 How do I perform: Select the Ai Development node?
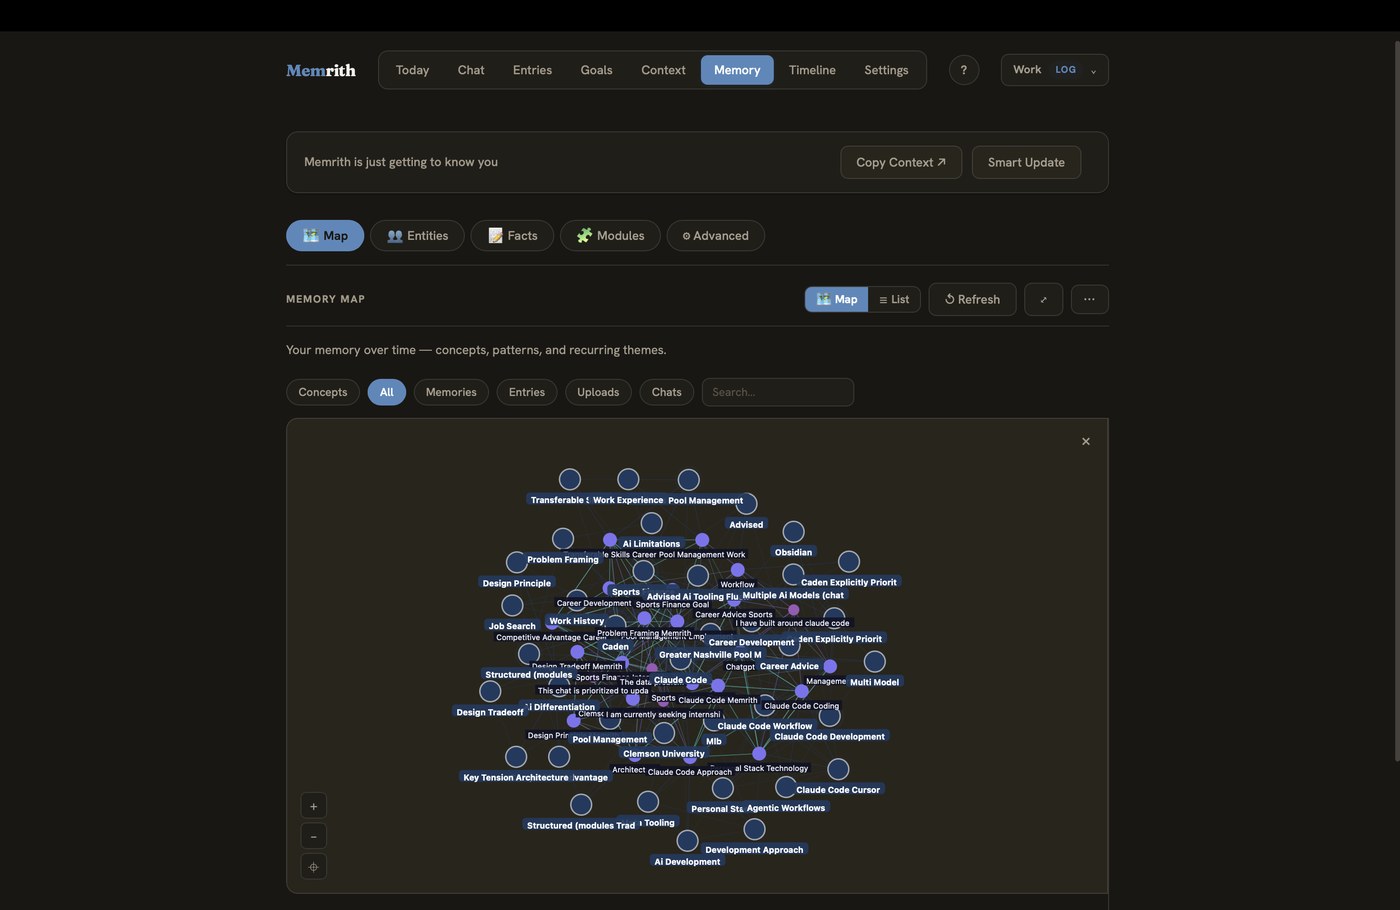[x=687, y=841]
